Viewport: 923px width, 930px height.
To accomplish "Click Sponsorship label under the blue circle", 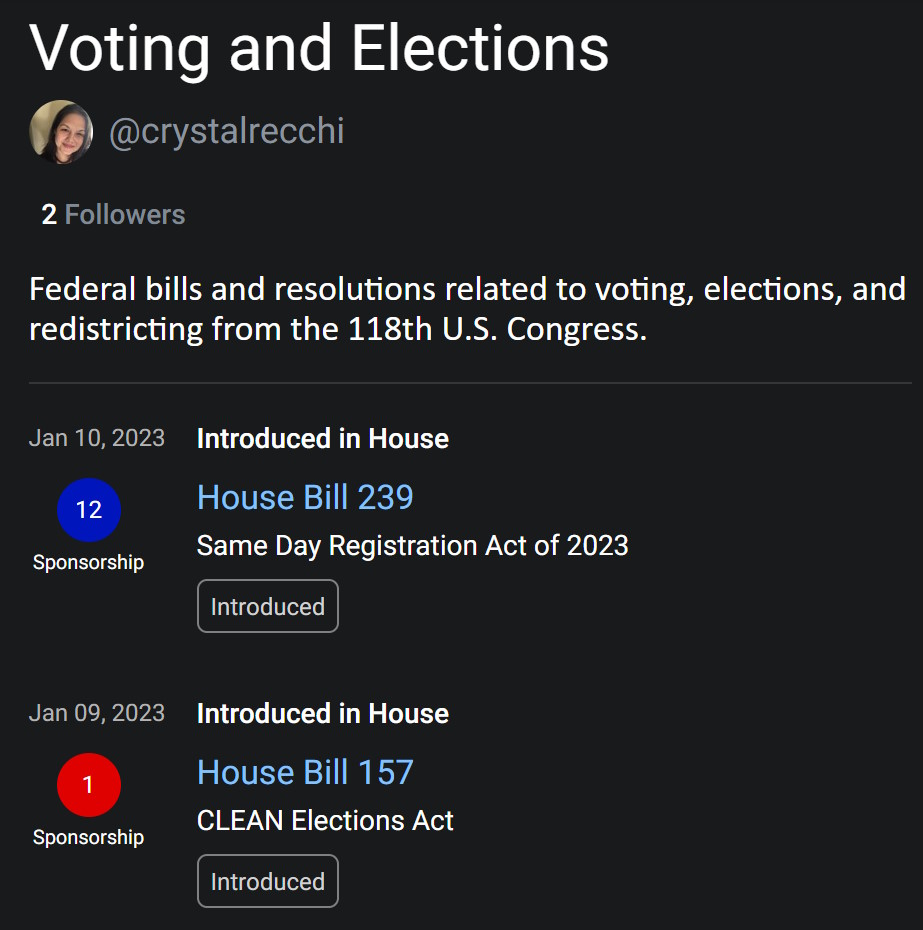I will [x=88, y=563].
